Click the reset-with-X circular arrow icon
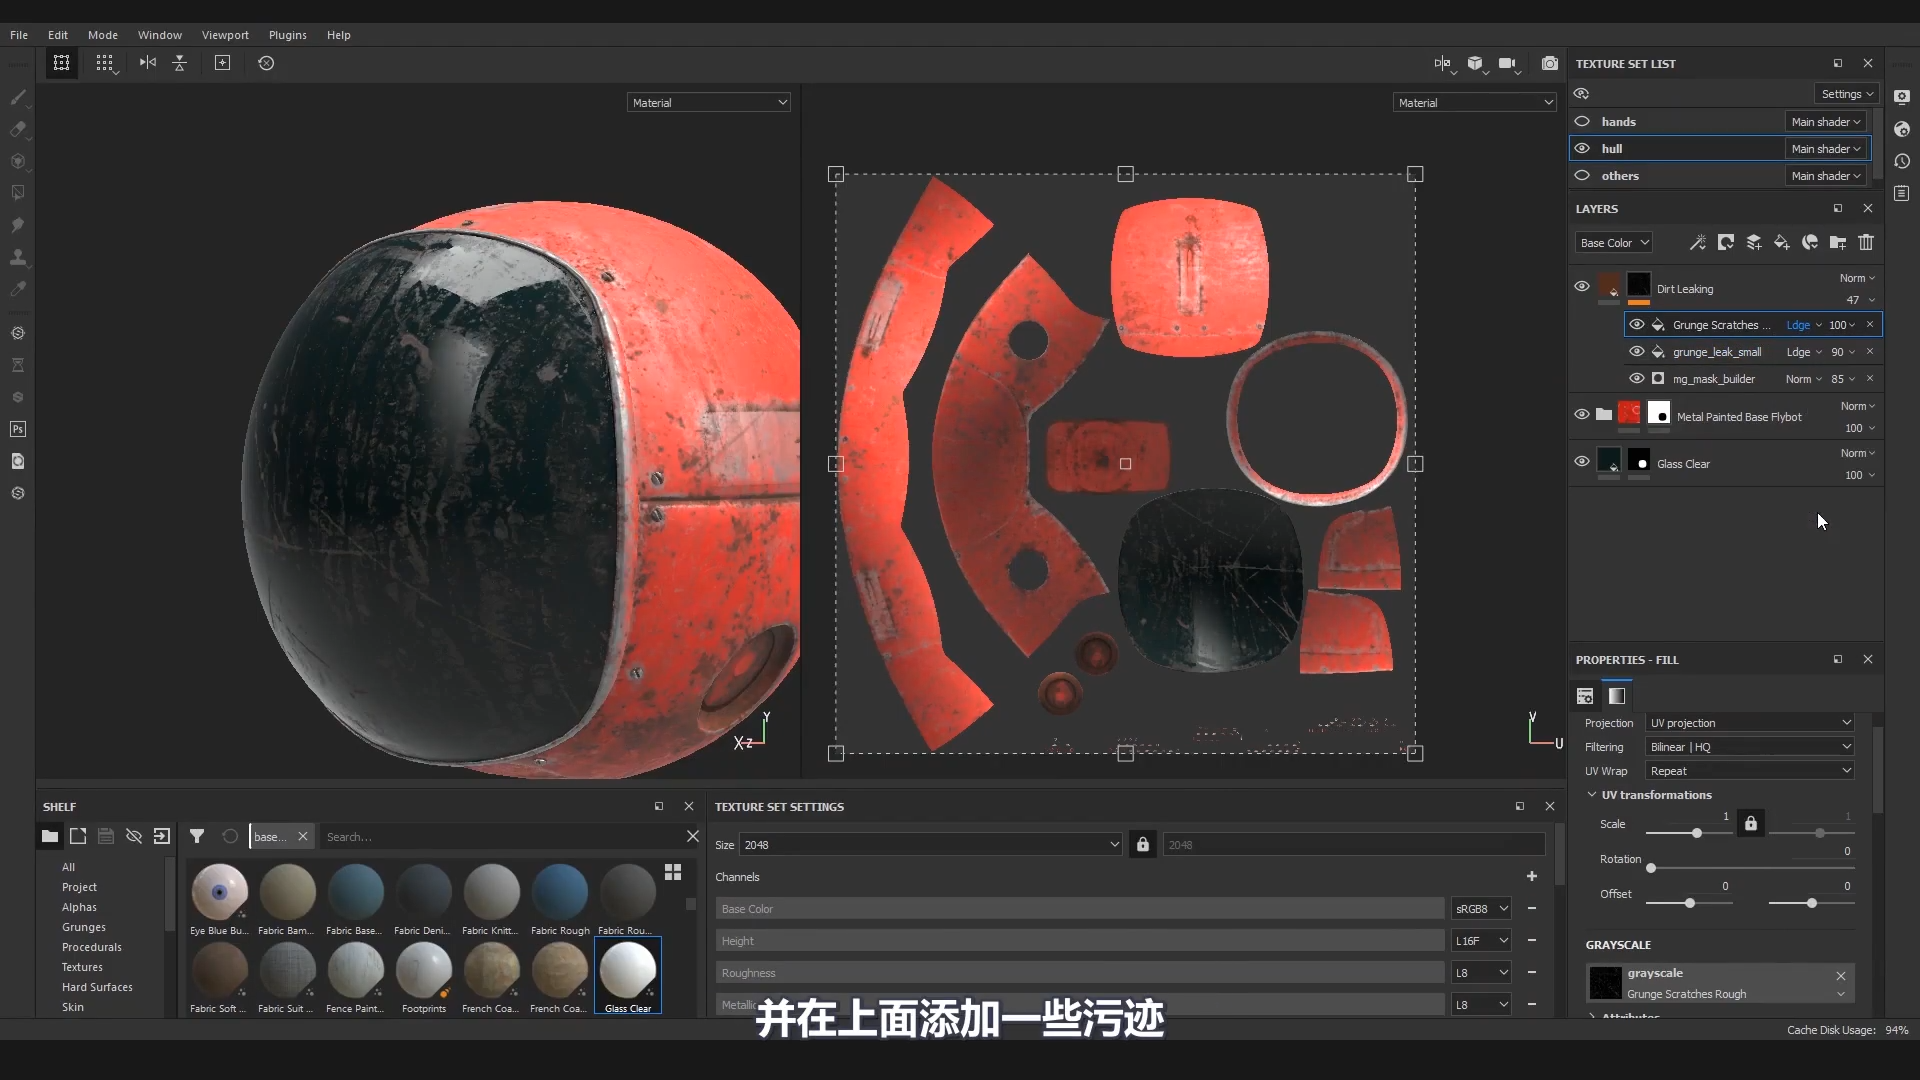 266,63
